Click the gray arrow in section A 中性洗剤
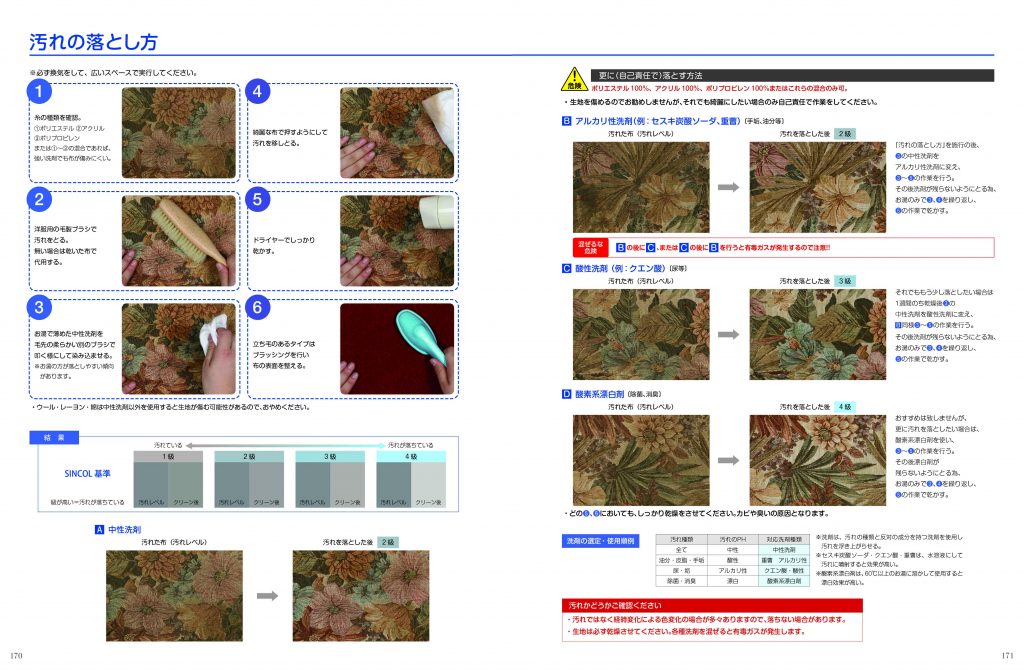The height and width of the screenshot is (671, 1024). point(267,596)
